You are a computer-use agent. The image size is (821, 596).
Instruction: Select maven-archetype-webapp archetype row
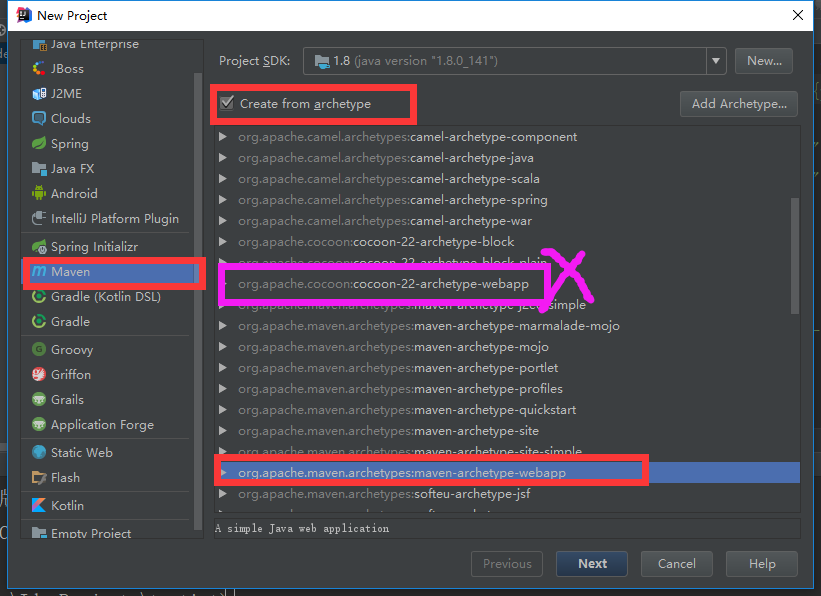pyautogui.click(x=507, y=472)
